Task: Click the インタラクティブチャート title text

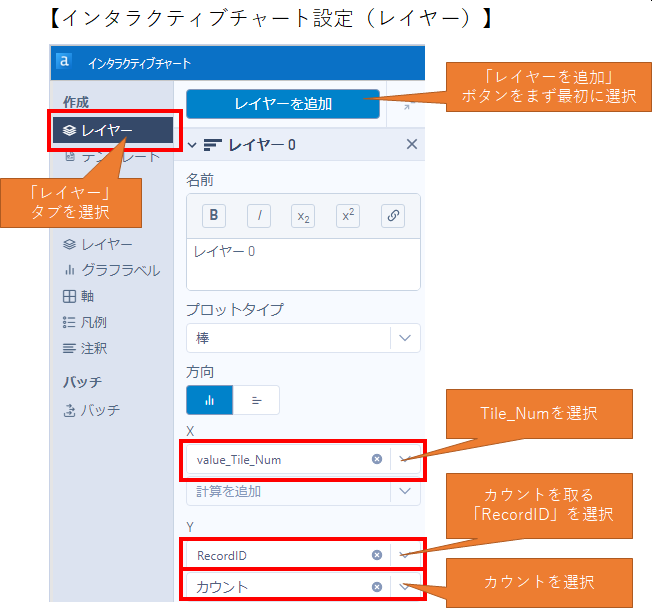Action: [x=139, y=63]
